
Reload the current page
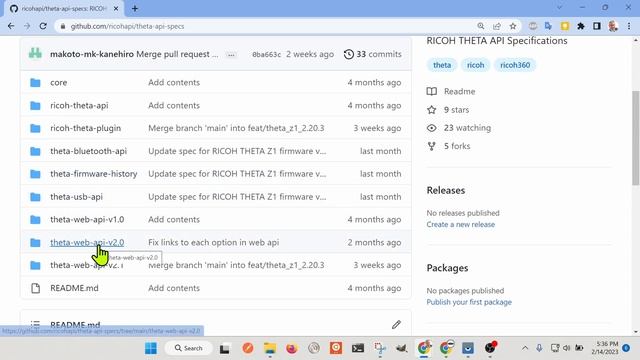point(43,26)
